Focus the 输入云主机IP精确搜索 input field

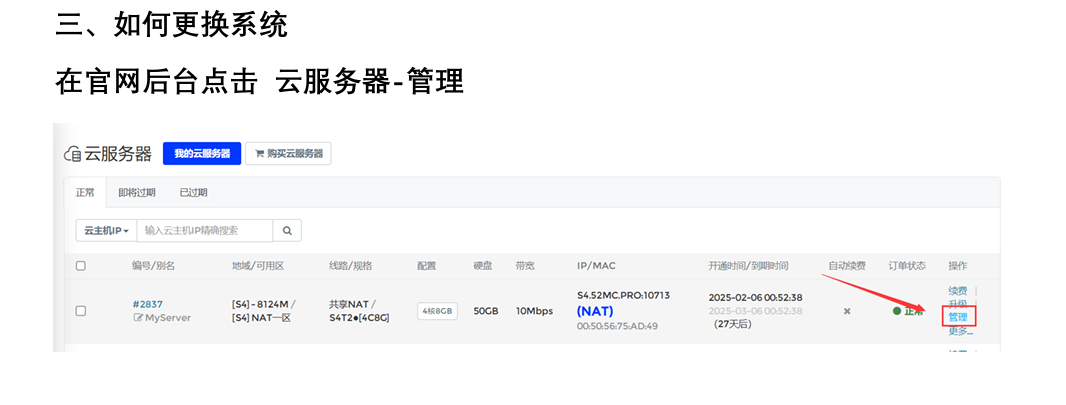(x=205, y=230)
